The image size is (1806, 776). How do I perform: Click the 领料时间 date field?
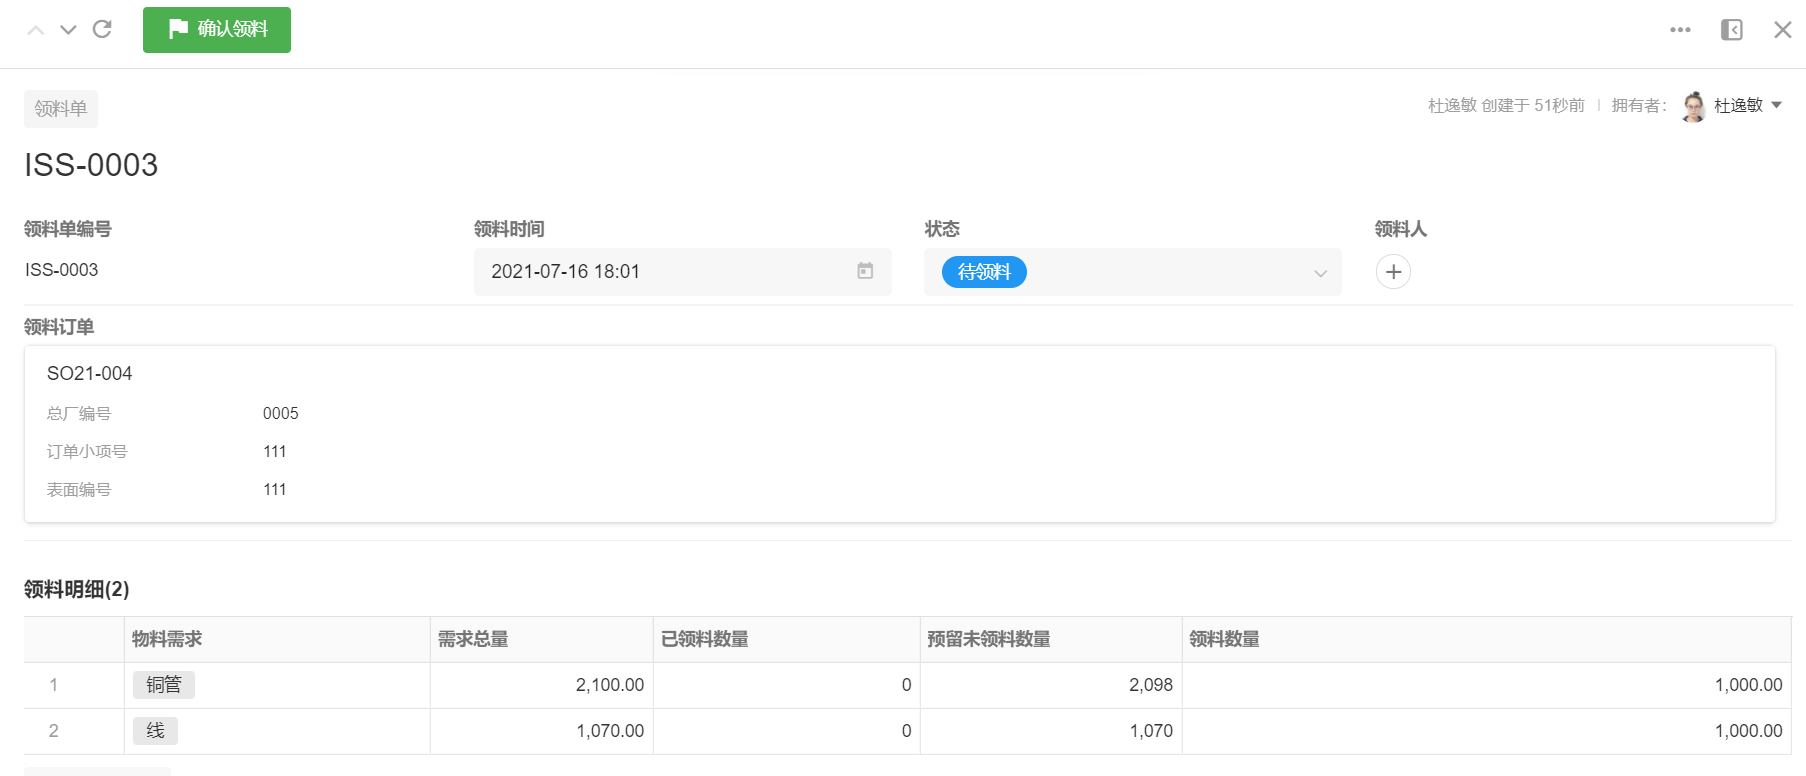(x=660, y=272)
